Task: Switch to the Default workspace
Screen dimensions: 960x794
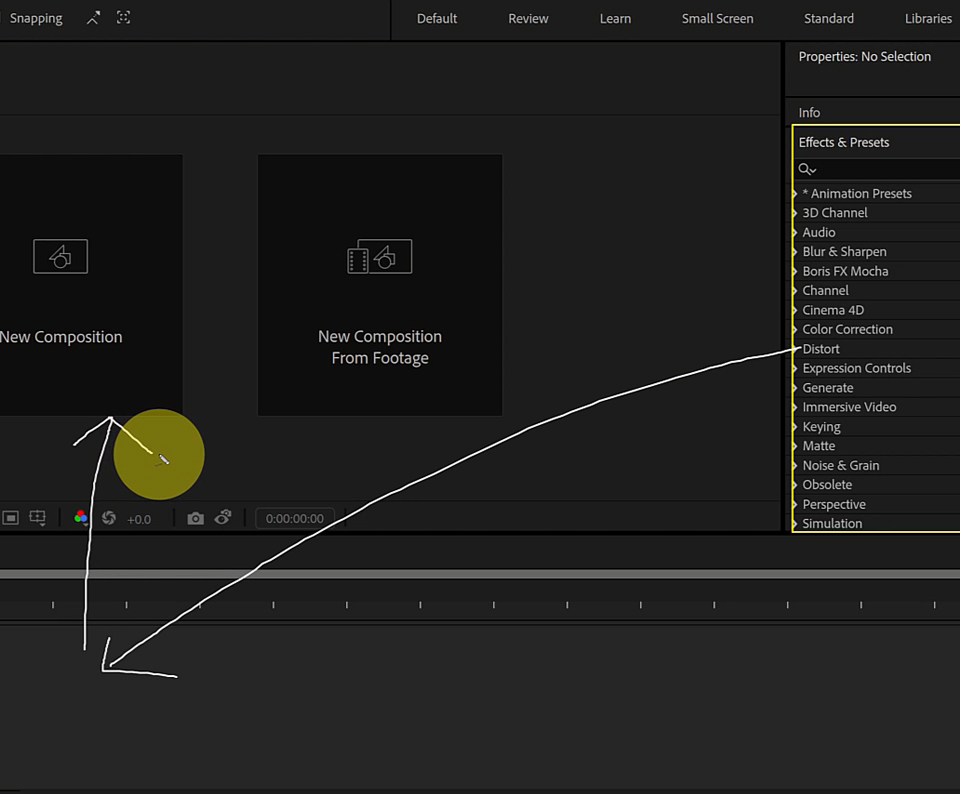Action: pyautogui.click(x=437, y=18)
